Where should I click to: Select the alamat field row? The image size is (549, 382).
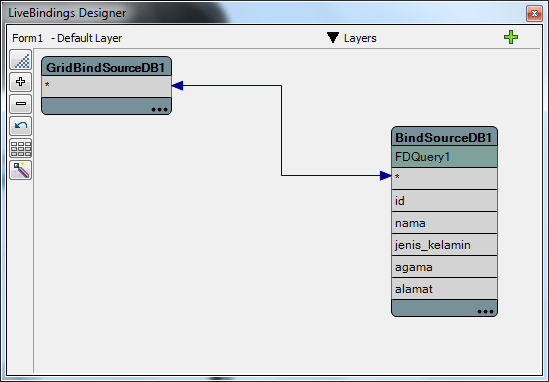click(444, 289)
